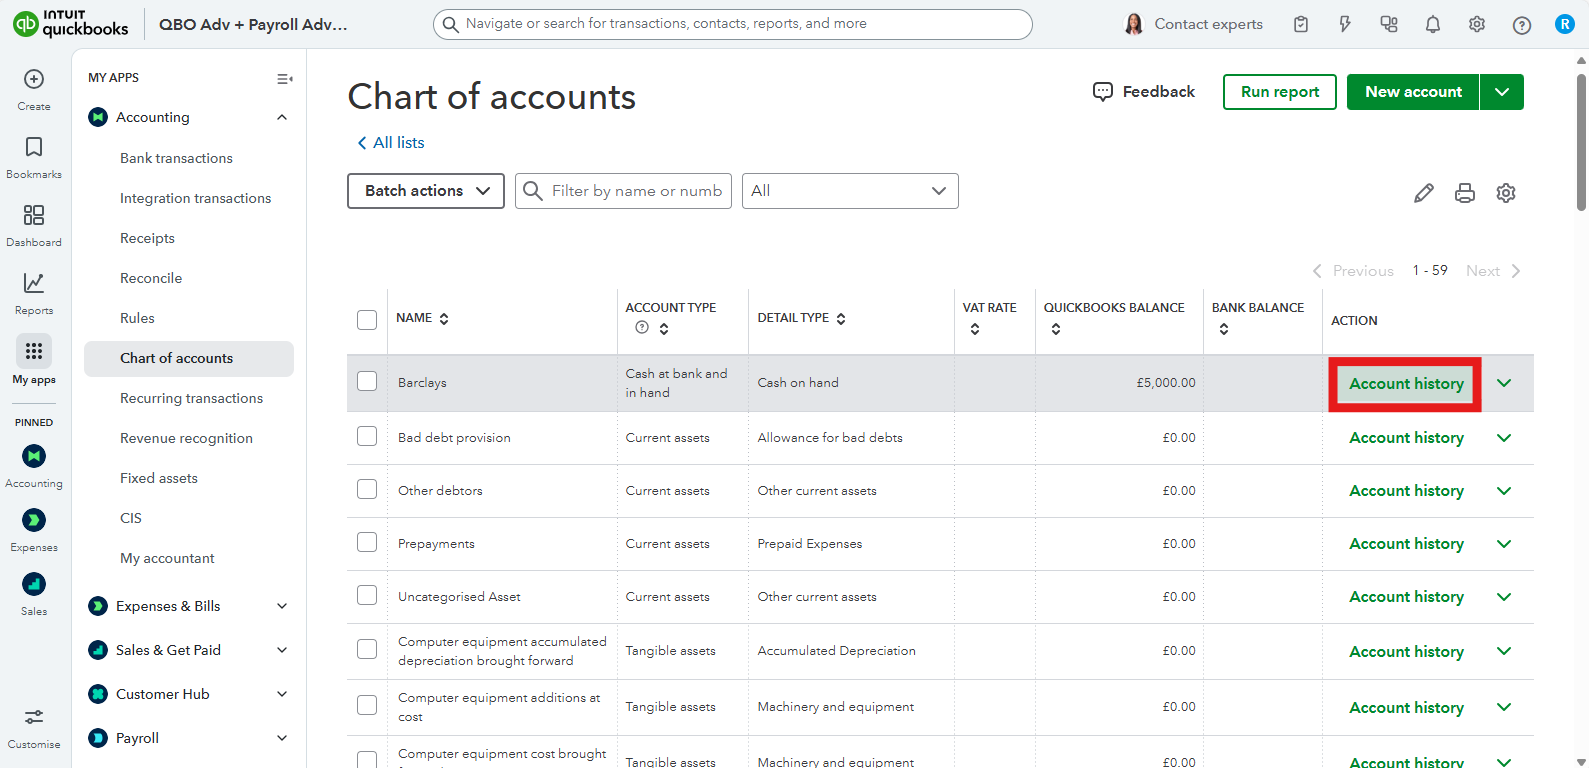Select the Bad debt provision checkbox
The width and height of the screenshot is (1589, 768).
pyautogui.click(x=367, y=437)
